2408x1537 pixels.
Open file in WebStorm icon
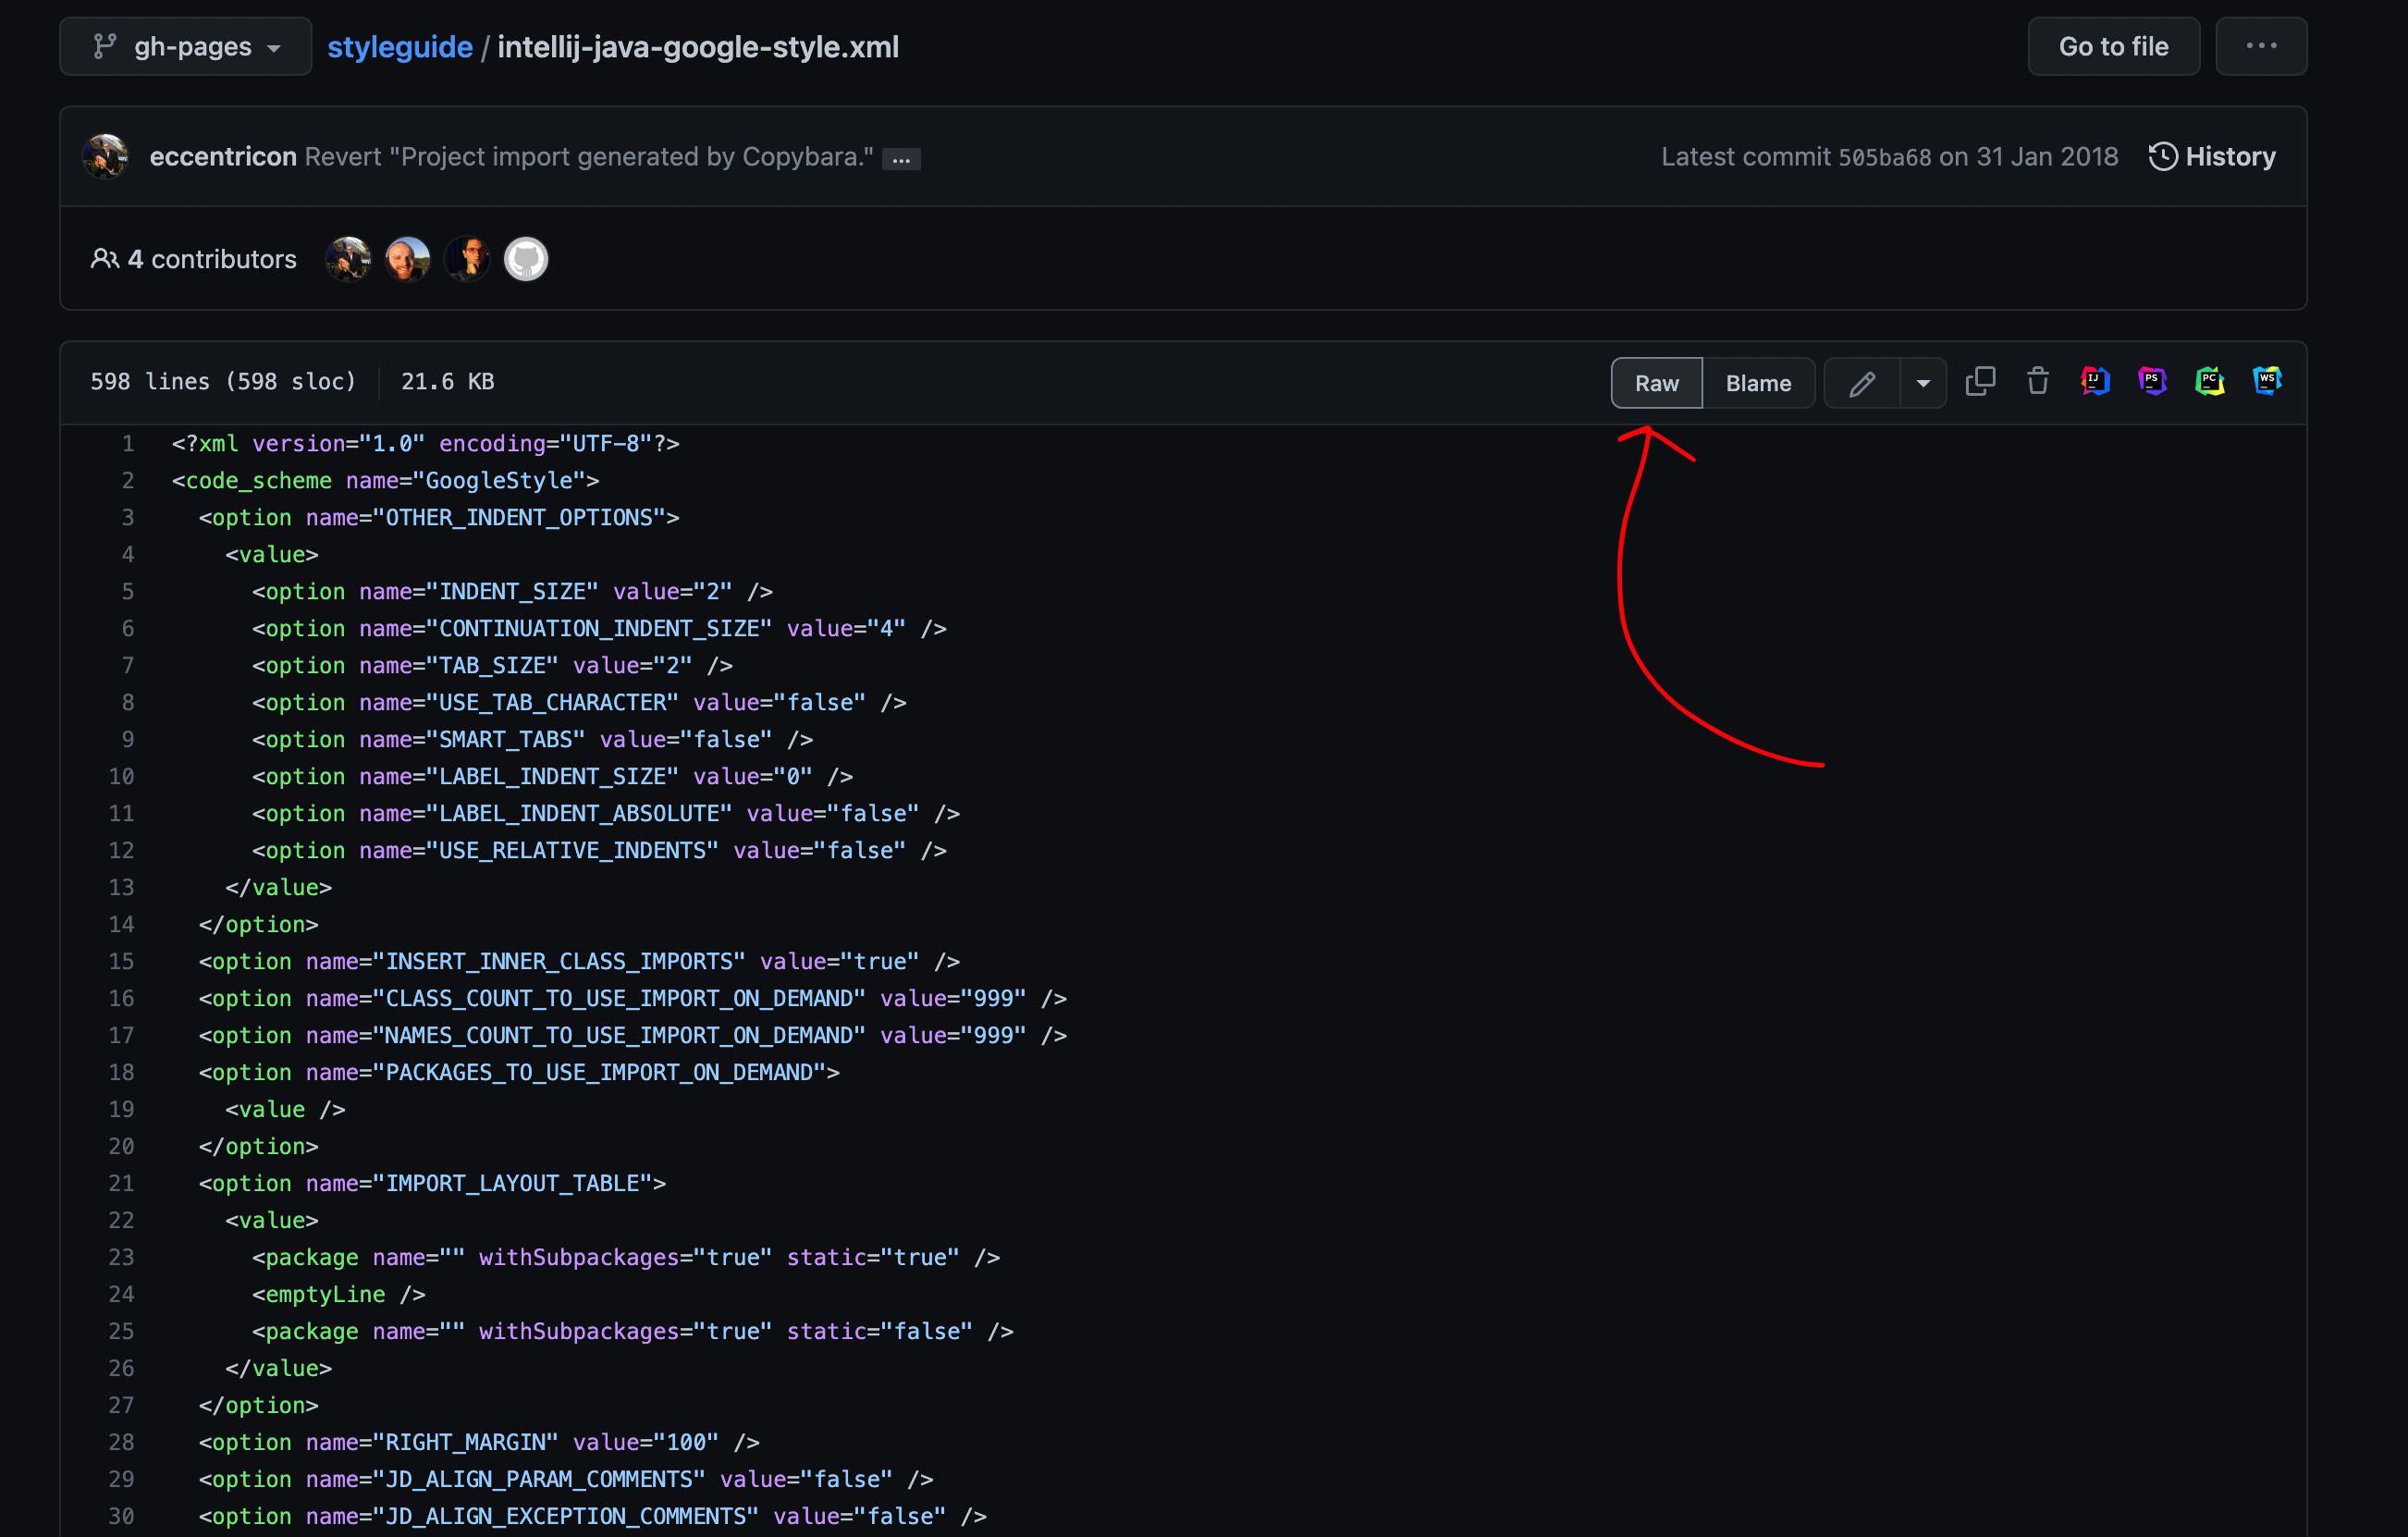point(2266,382)
